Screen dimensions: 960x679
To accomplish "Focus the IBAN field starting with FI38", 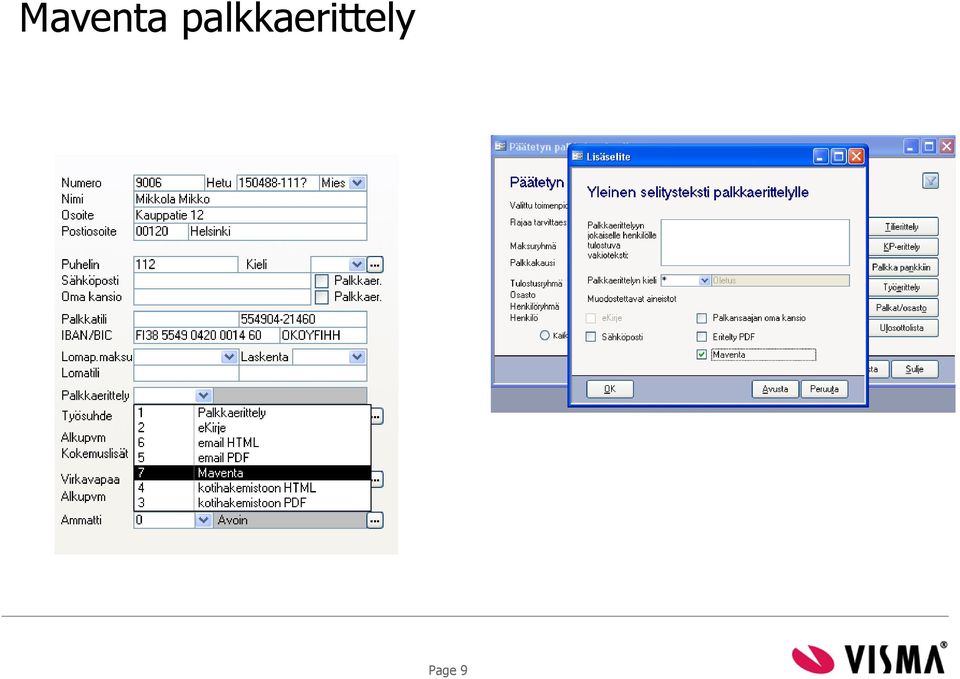I will pyautogui.click(x=206, y=336).
